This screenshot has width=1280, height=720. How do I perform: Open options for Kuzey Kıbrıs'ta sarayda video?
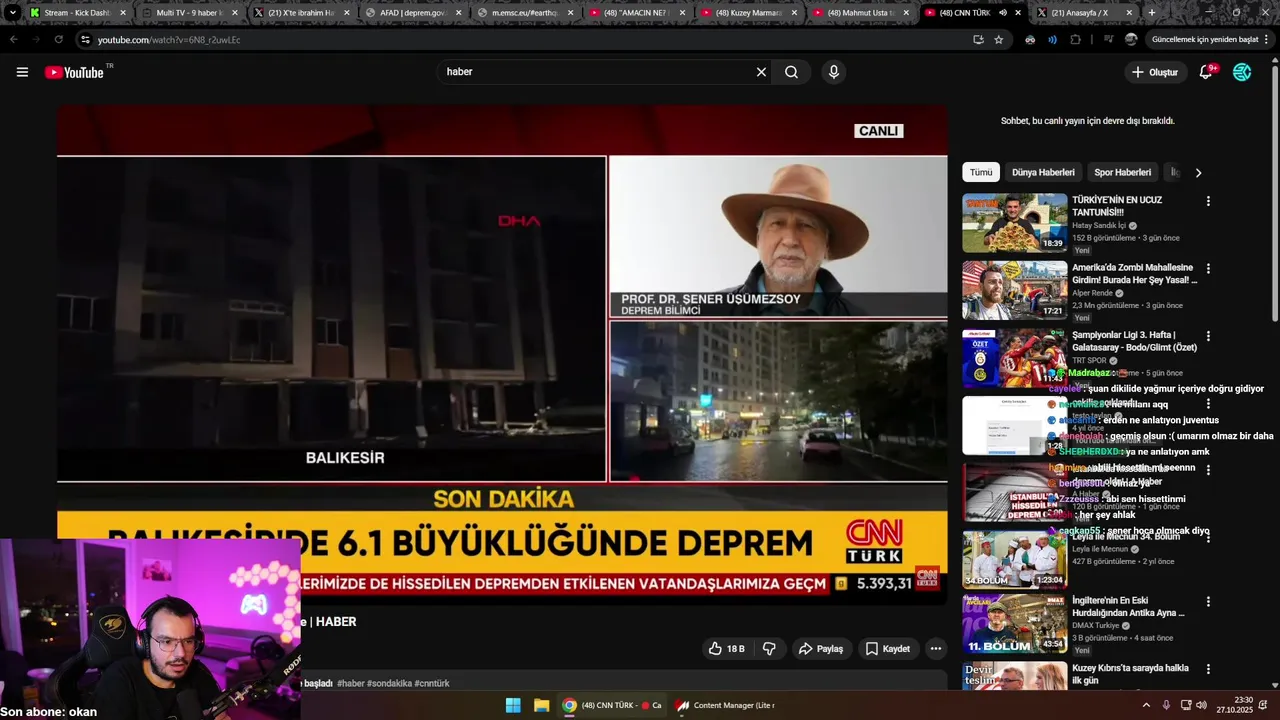tap(1208, 669)
